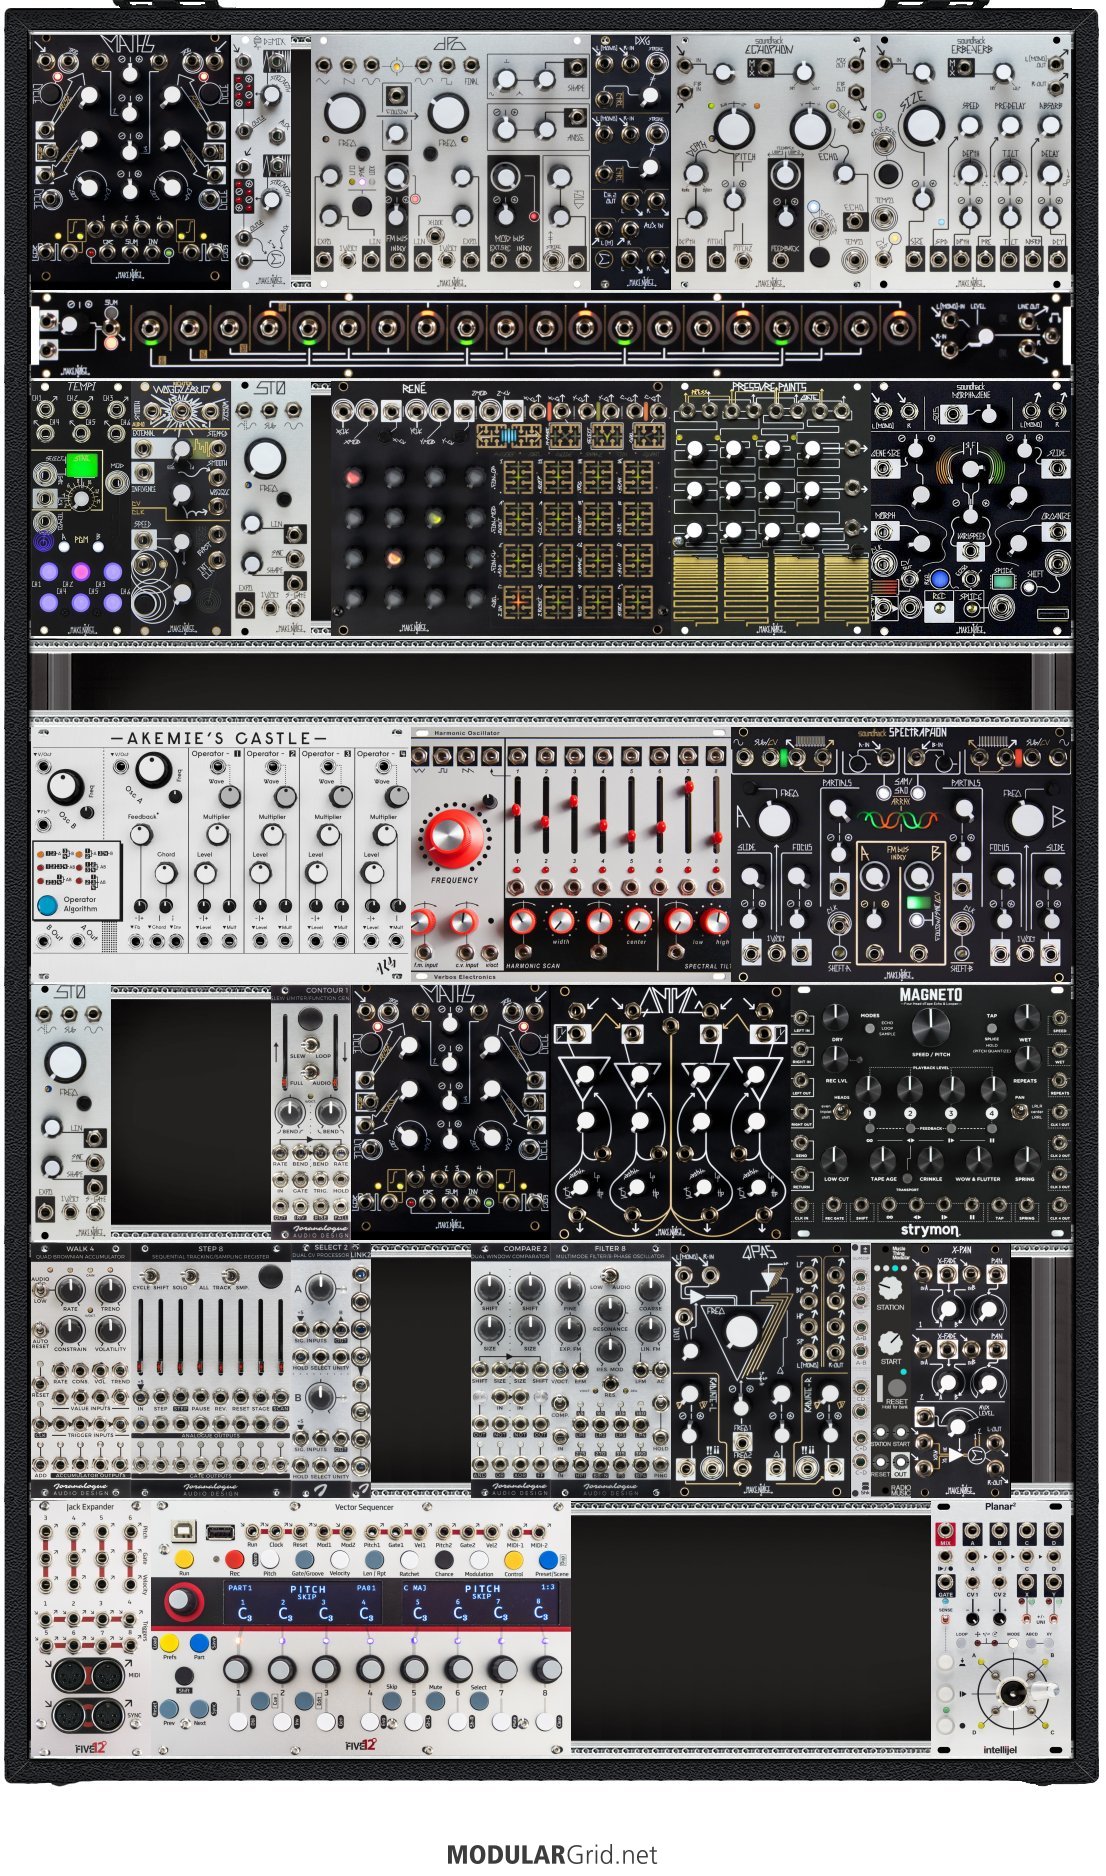Viewport: 1106px width, 1876px height.
Task: Click the yellow Prefs button on Vector Sequencer
Action: (169, 1642)
